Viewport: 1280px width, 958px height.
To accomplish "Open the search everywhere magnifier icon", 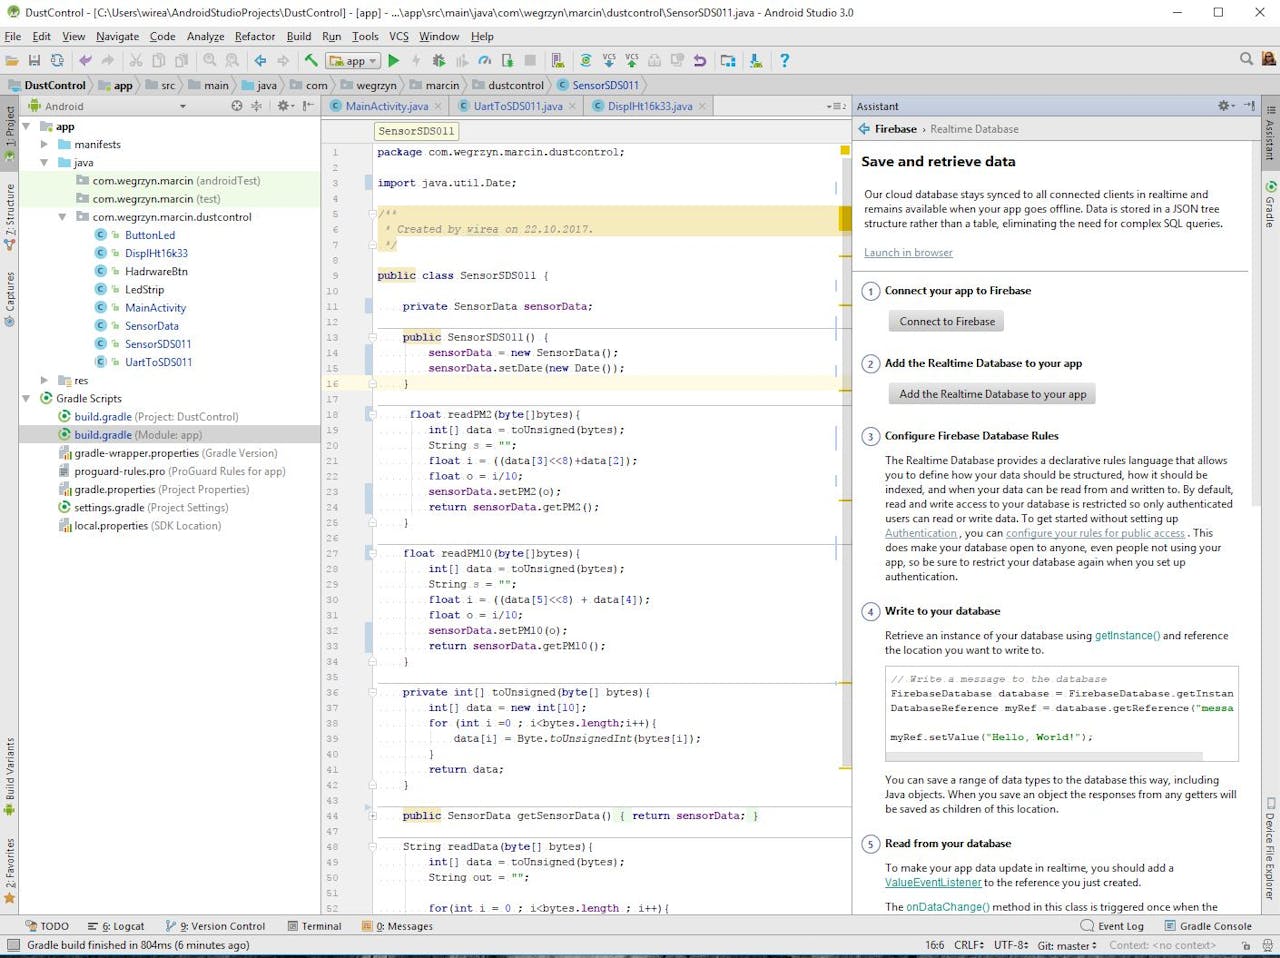I will tap(1246, 60).
